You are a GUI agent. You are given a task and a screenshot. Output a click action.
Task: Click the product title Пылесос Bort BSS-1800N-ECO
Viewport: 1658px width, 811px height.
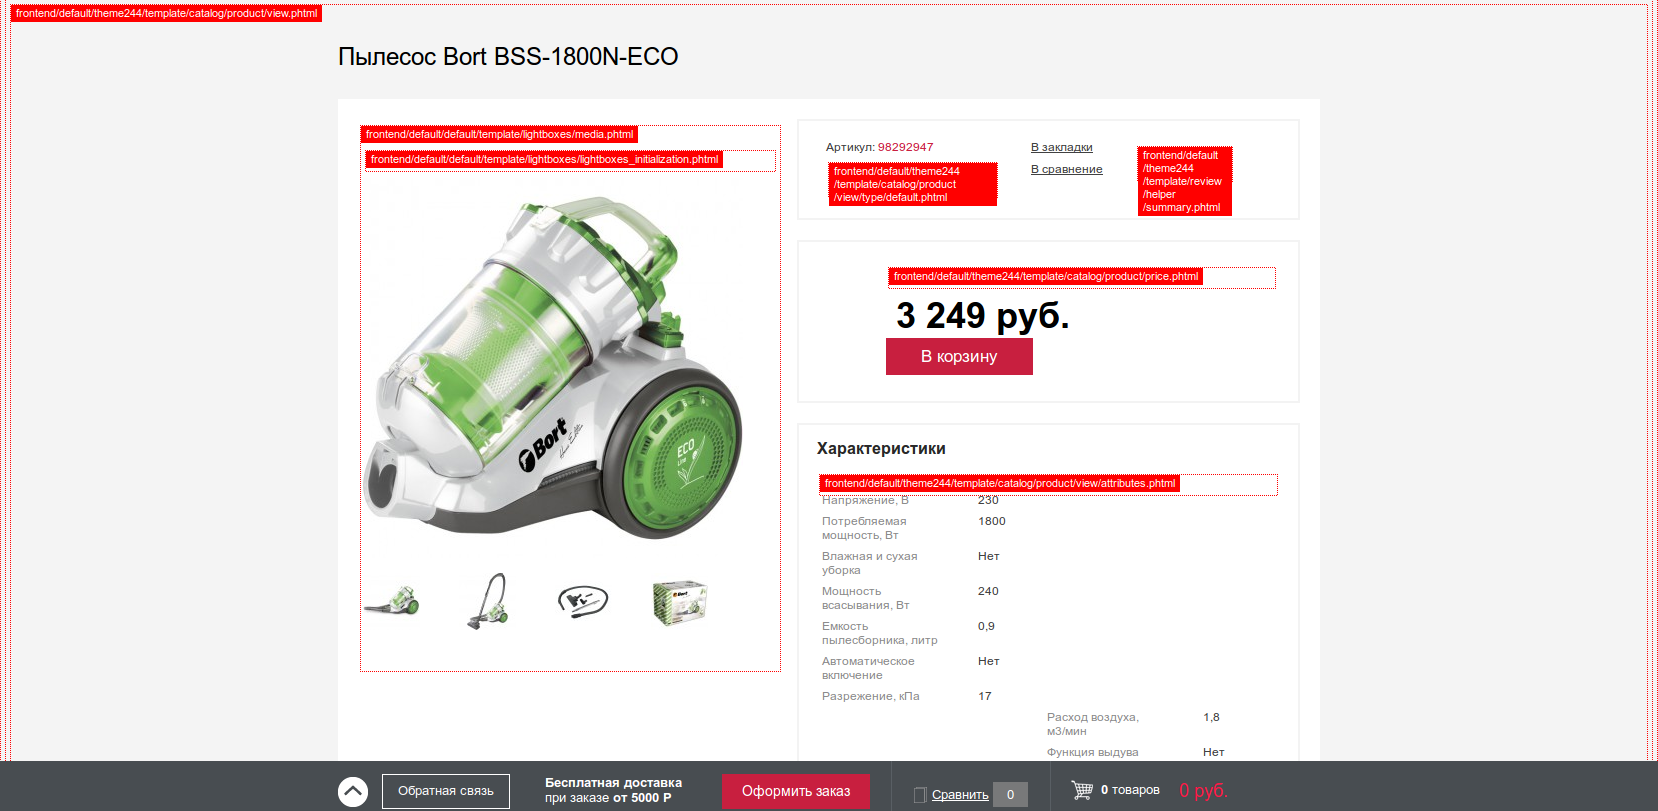pyautogui.click(x=508, y=57)
